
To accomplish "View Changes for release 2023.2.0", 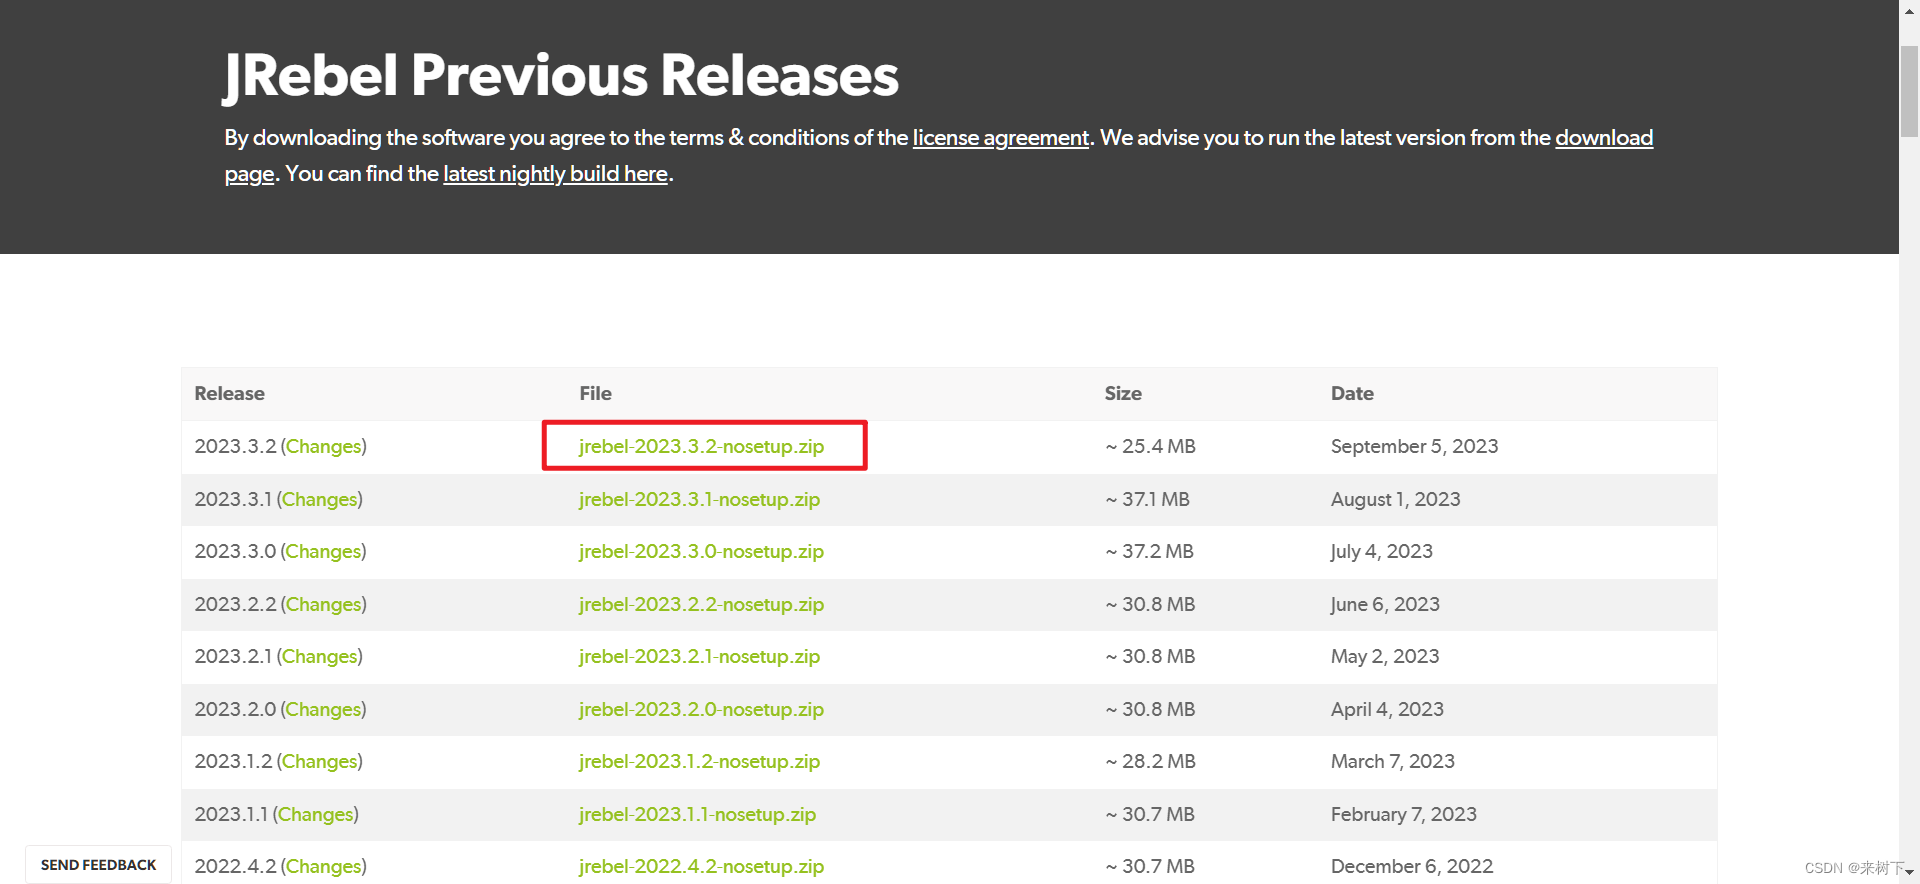I will point(323,709).
